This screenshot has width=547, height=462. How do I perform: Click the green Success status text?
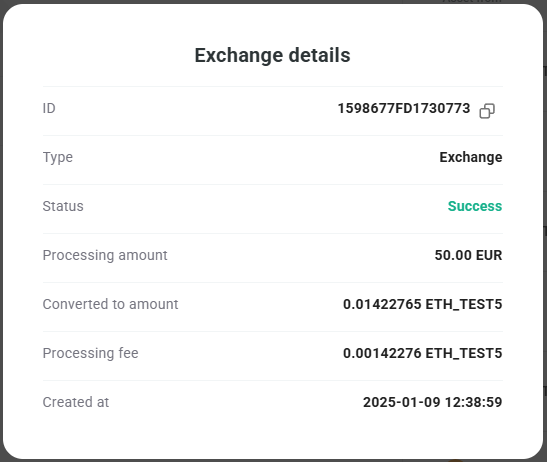pos(475,206)
